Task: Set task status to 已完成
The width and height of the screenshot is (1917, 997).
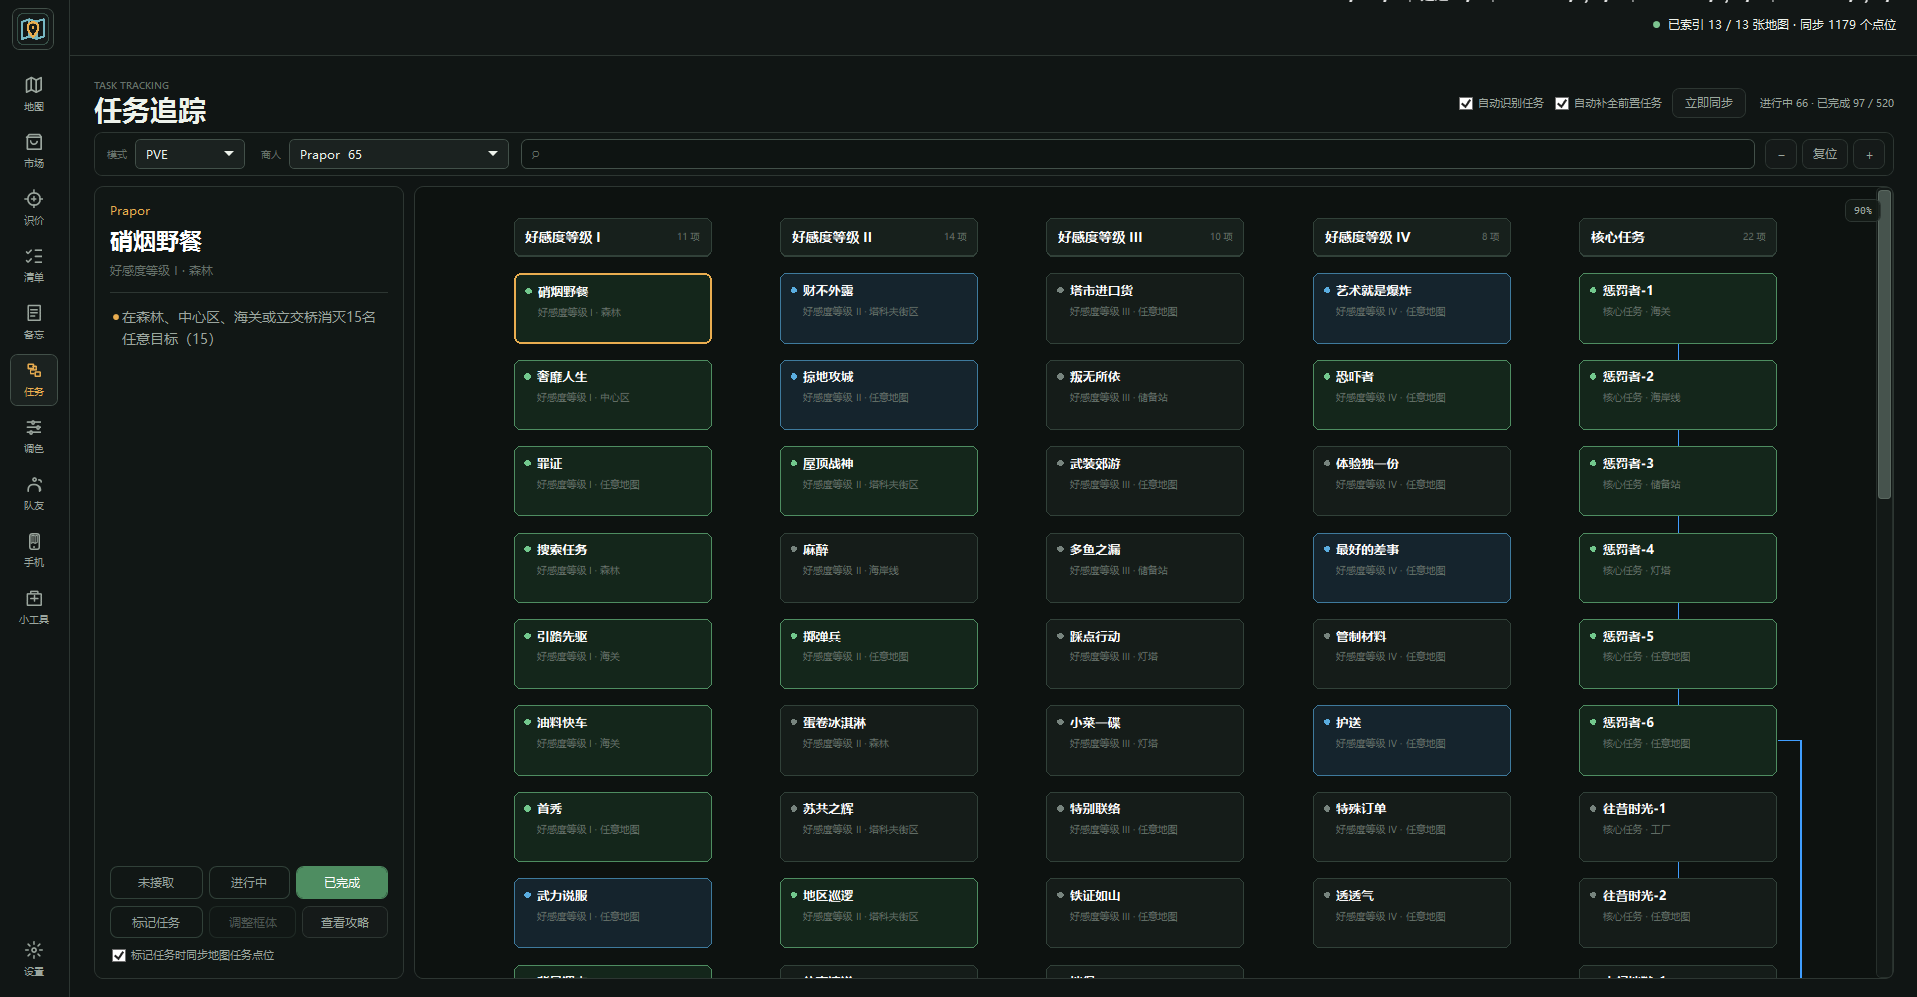Action: click(x=342, y=882)
